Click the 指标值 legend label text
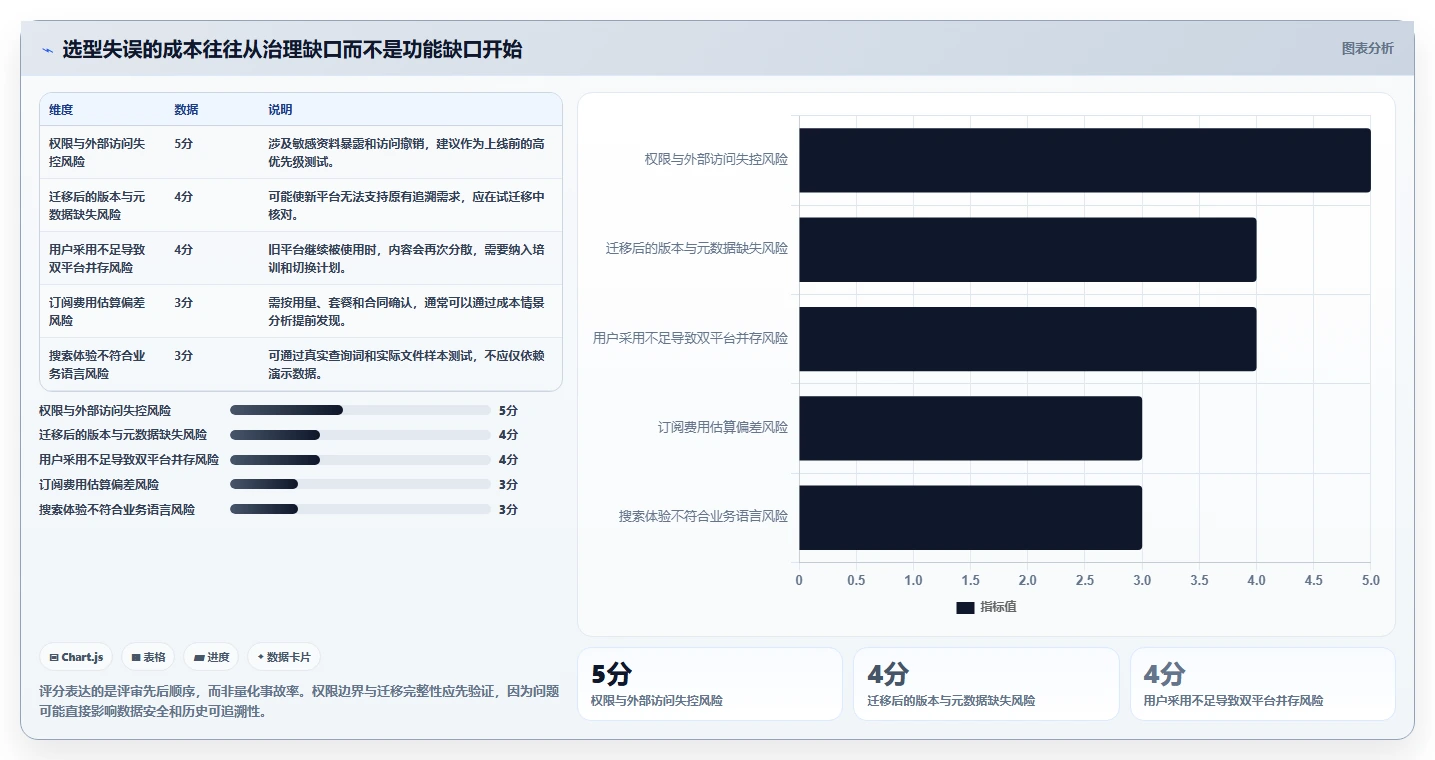Screen dimensions: 1435x760 (998, 607)
